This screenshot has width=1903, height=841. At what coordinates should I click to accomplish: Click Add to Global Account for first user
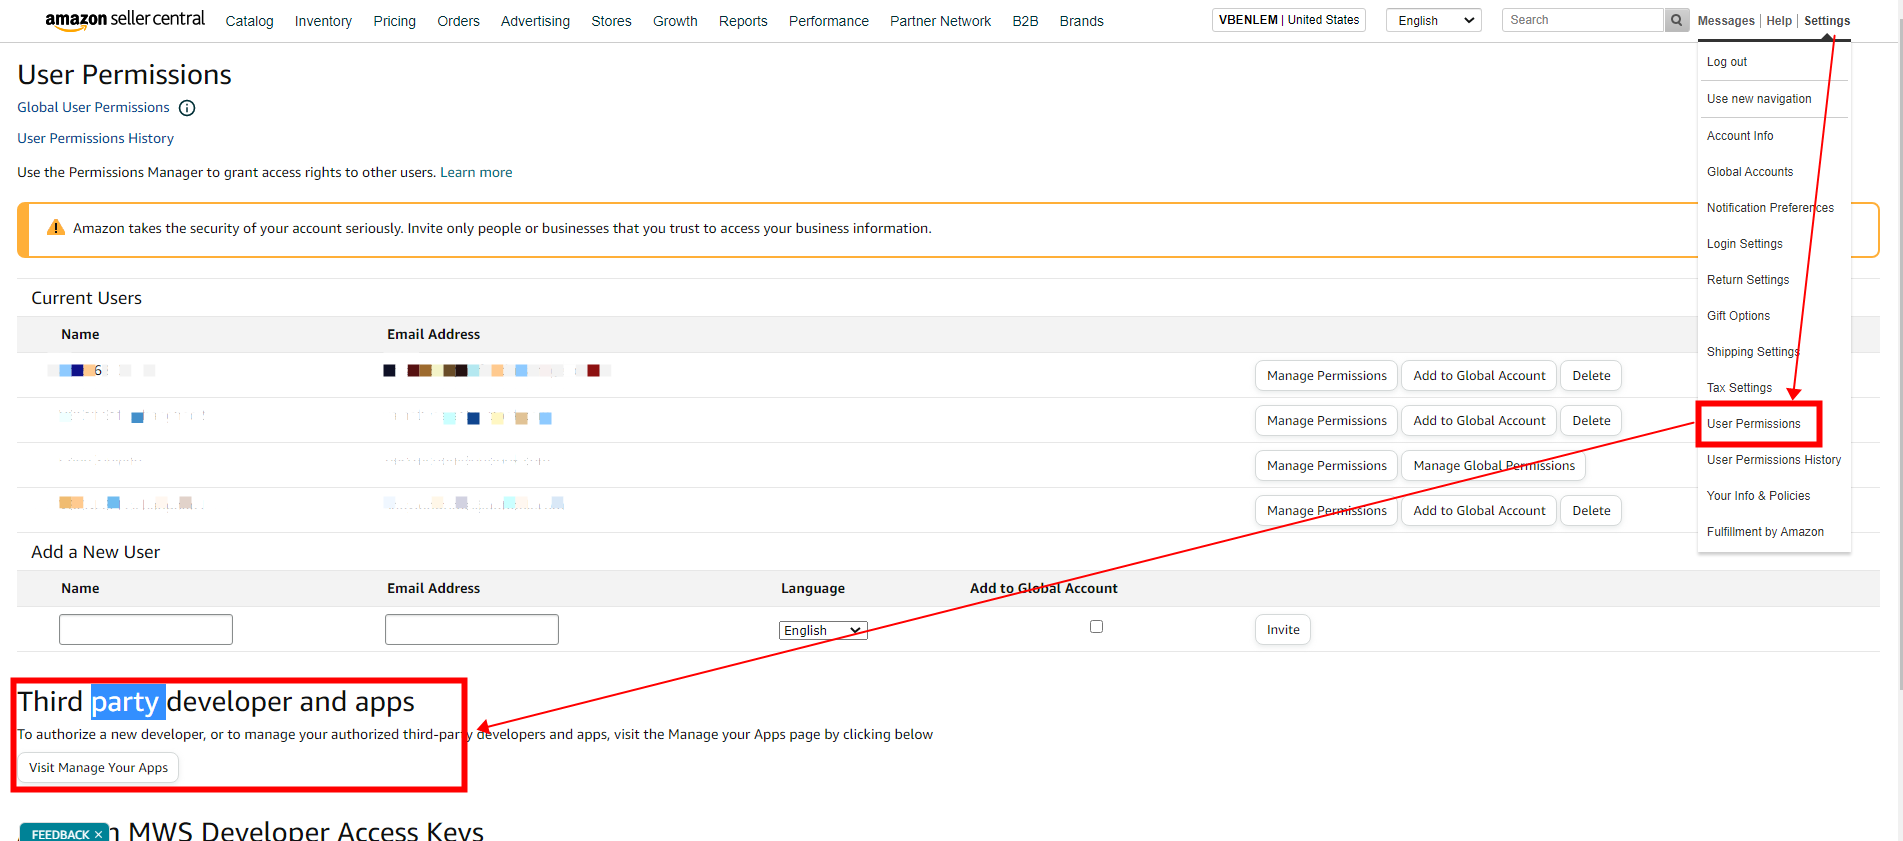pyautogui.click(x=1479, y=376)
